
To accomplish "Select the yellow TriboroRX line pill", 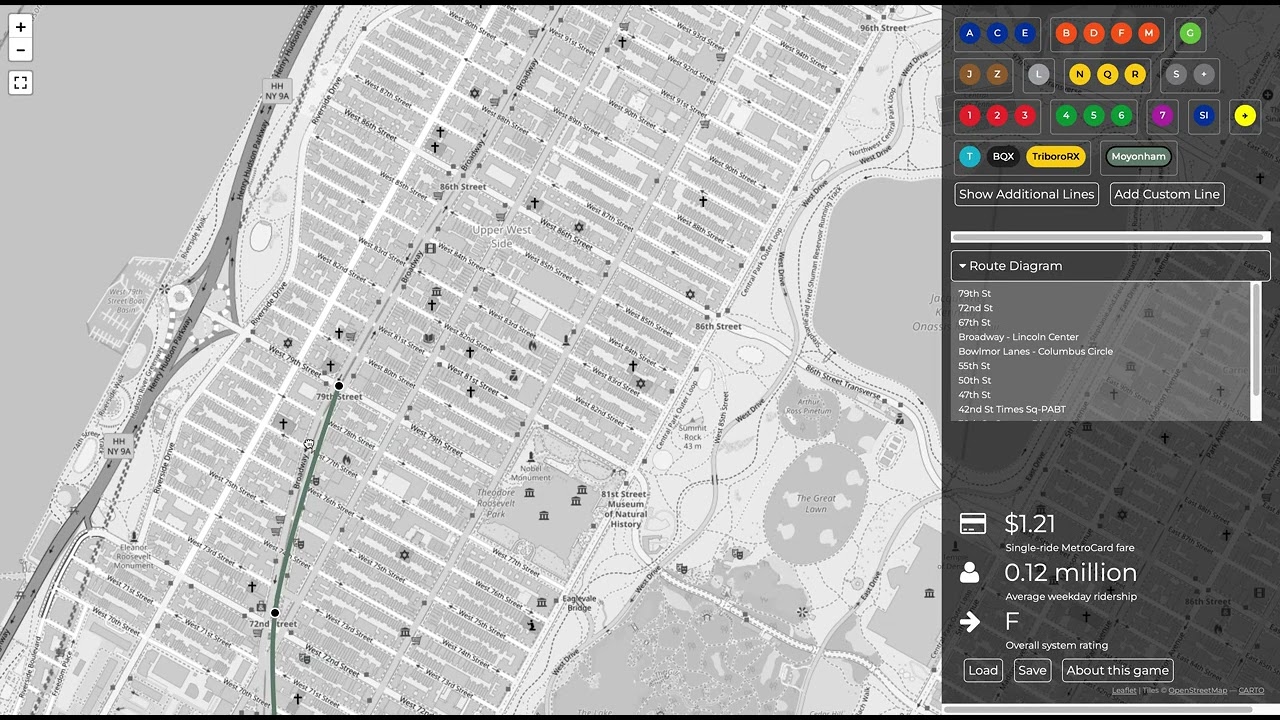I will coord(1056,156).
